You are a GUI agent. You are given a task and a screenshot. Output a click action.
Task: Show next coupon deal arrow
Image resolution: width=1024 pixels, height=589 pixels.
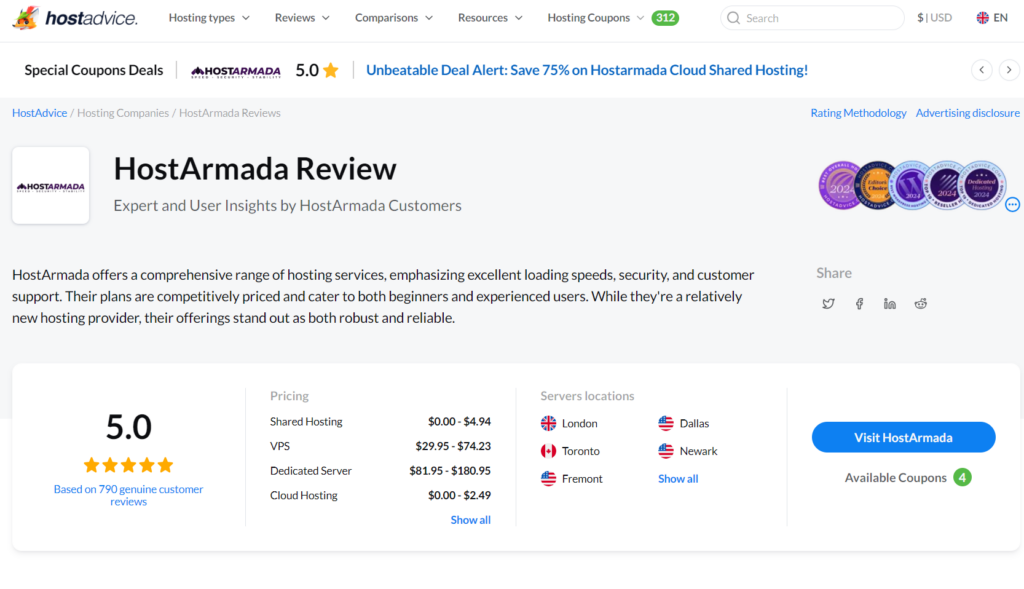1009,70
